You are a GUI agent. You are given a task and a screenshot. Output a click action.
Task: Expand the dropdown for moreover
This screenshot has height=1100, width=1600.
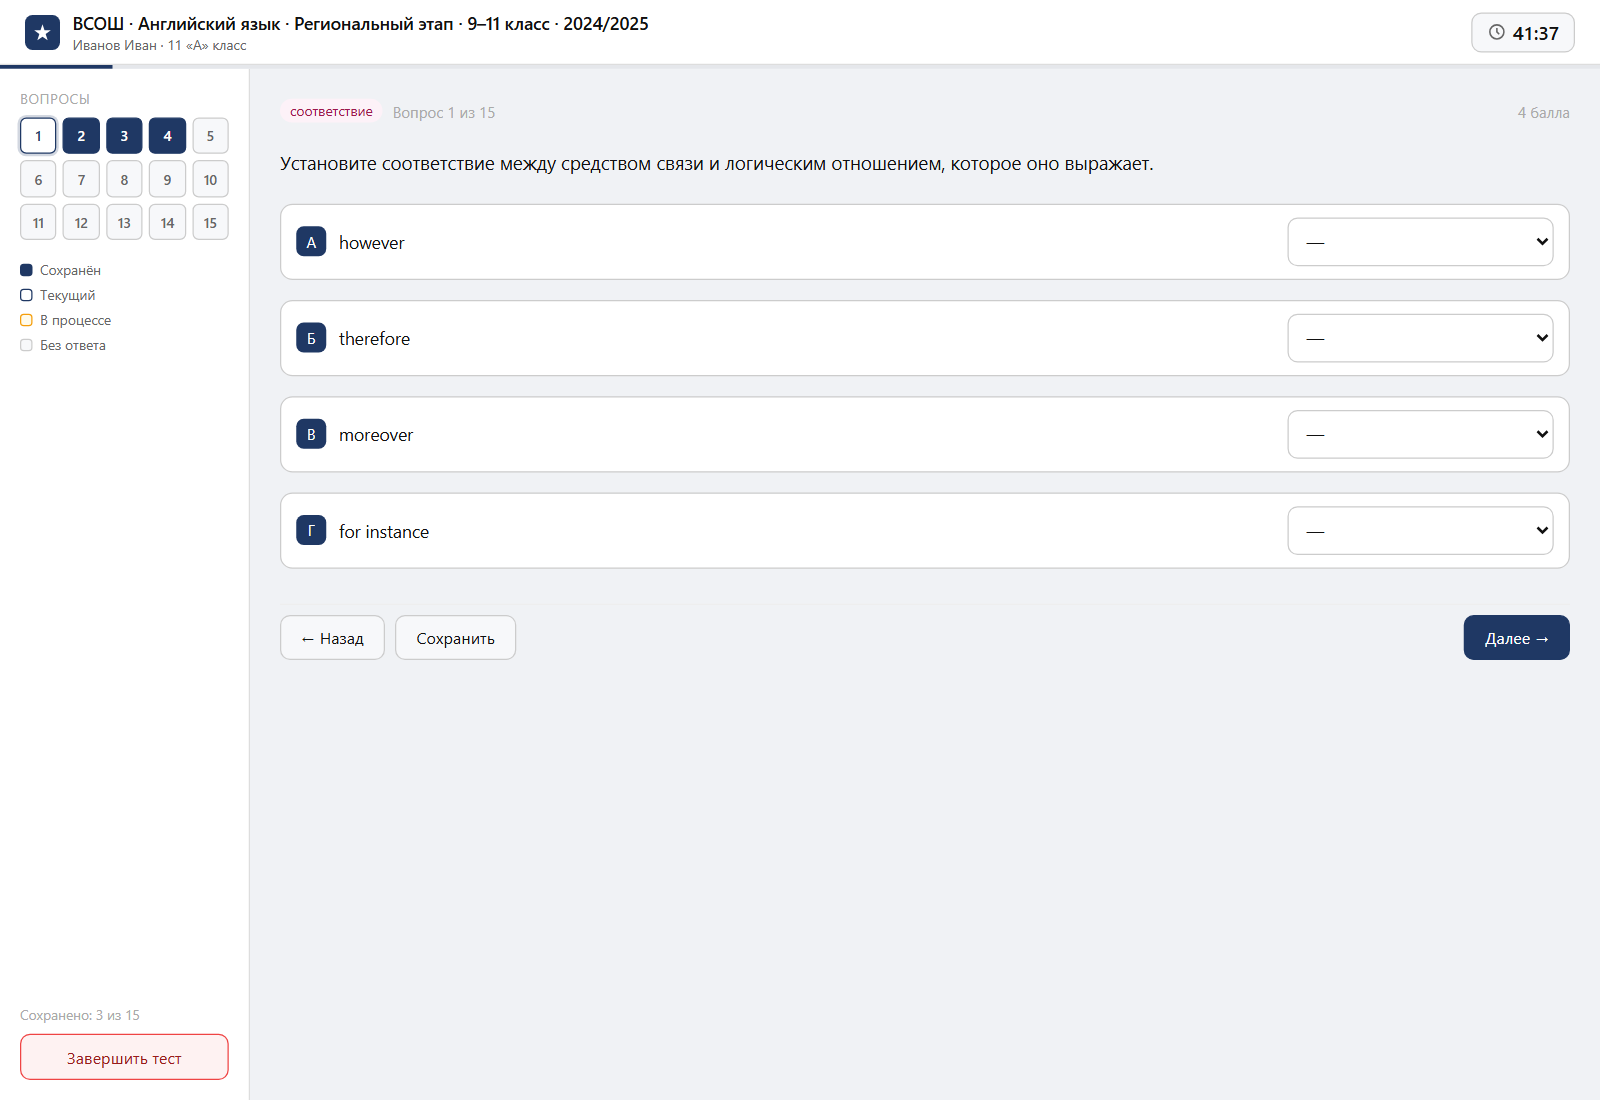1420,434
